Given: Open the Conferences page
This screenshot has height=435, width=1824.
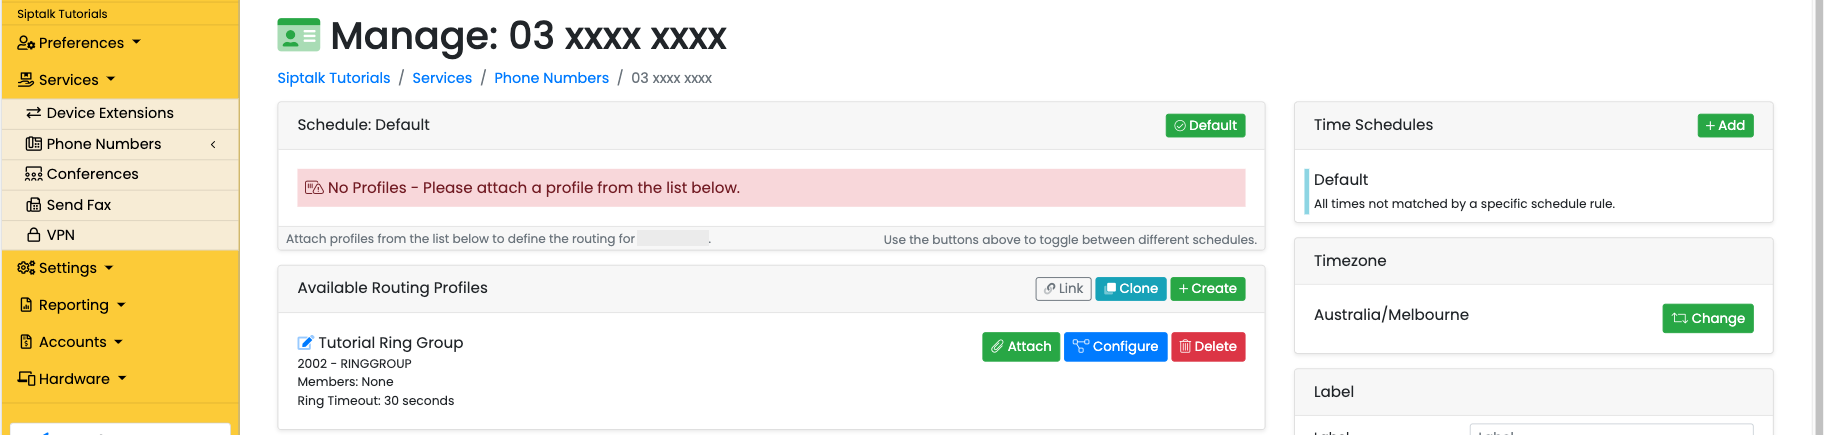Looking at the screenshot, I should 92,174.
